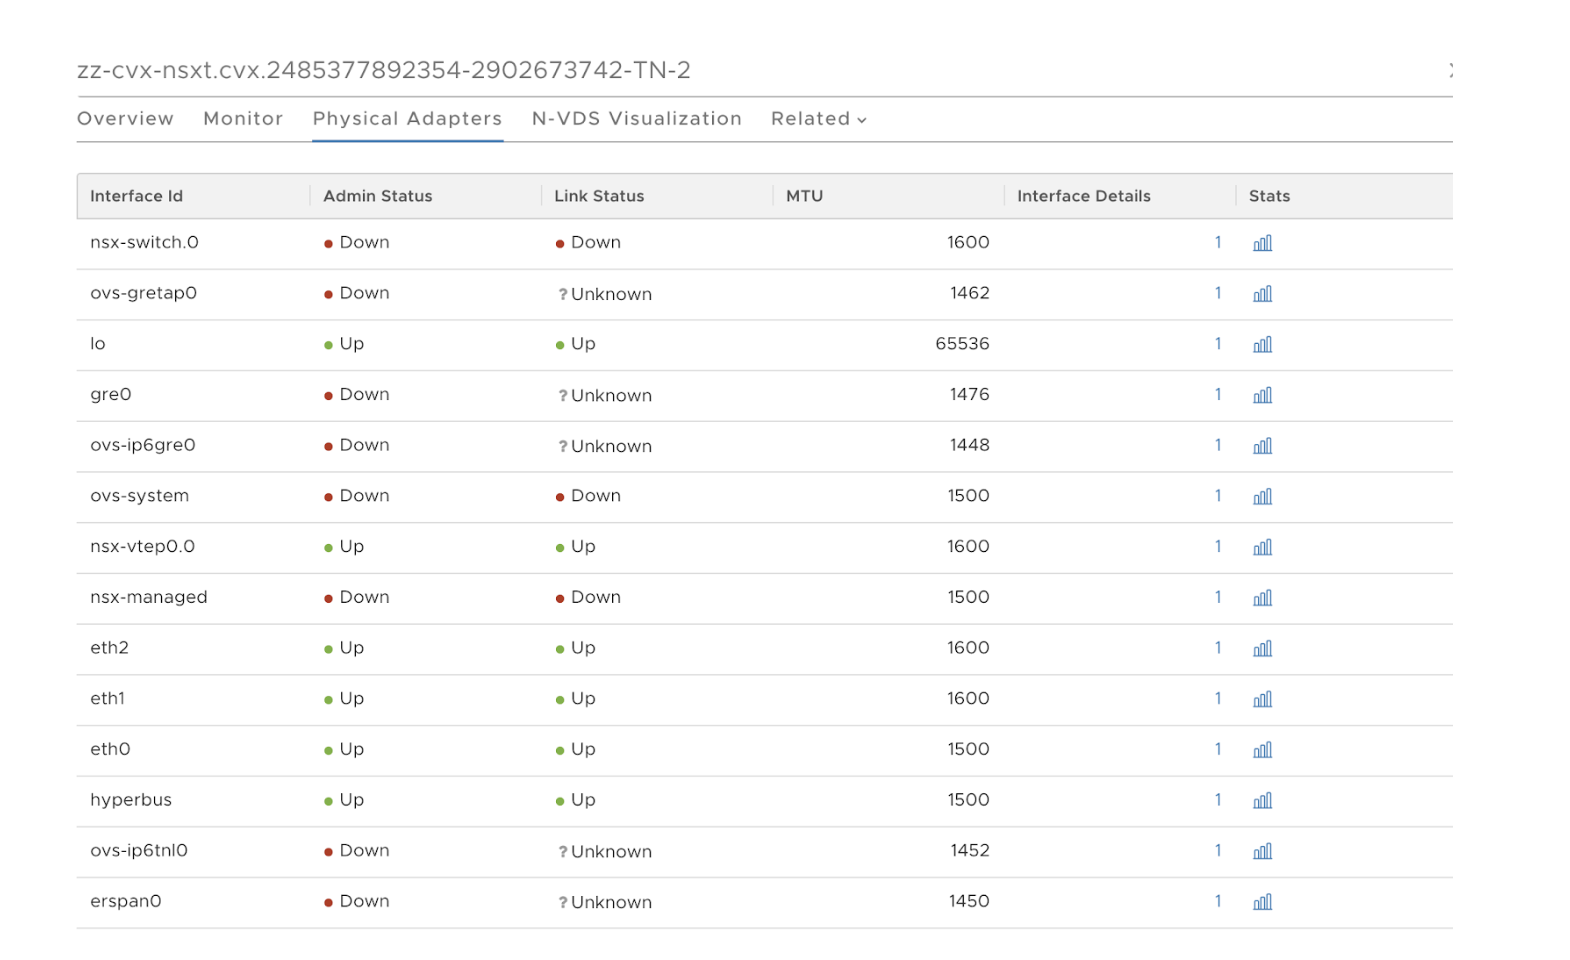Click erspan0 stats chart icon
The image size is (1570, 960).
(1262, 902)
